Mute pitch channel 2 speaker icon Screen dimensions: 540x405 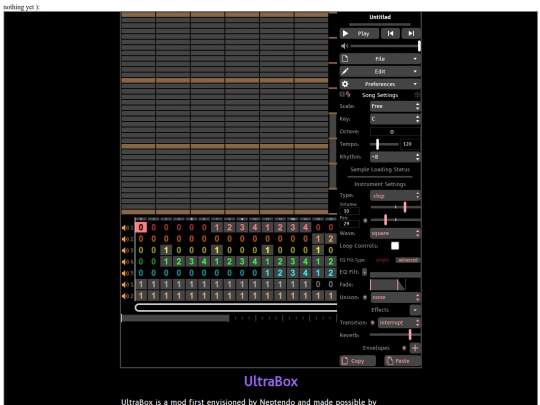125,239
